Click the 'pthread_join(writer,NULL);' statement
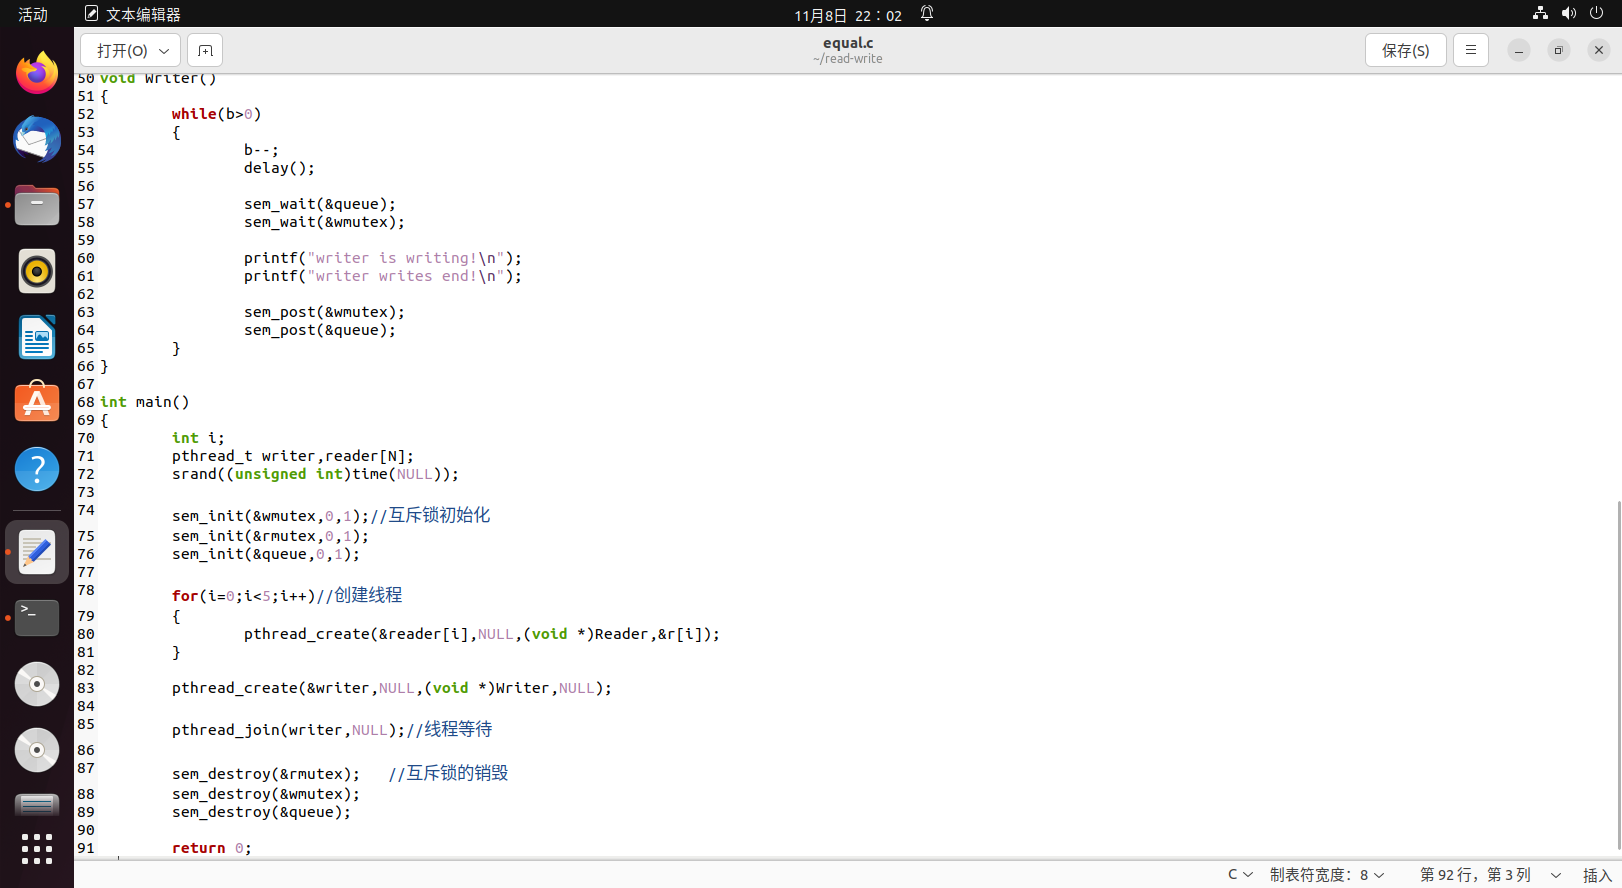 288,730
